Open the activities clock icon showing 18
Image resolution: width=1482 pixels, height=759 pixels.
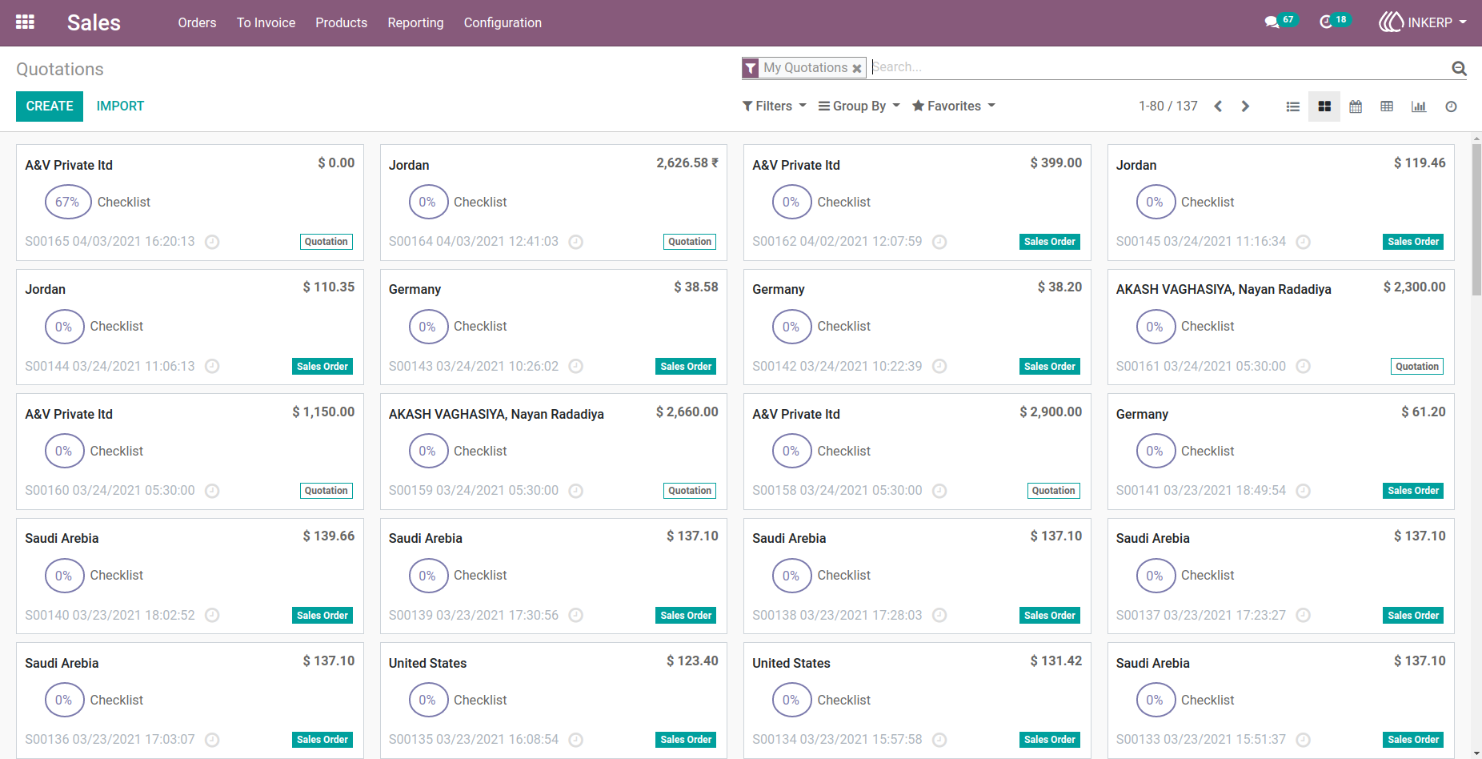[1334, 21]
